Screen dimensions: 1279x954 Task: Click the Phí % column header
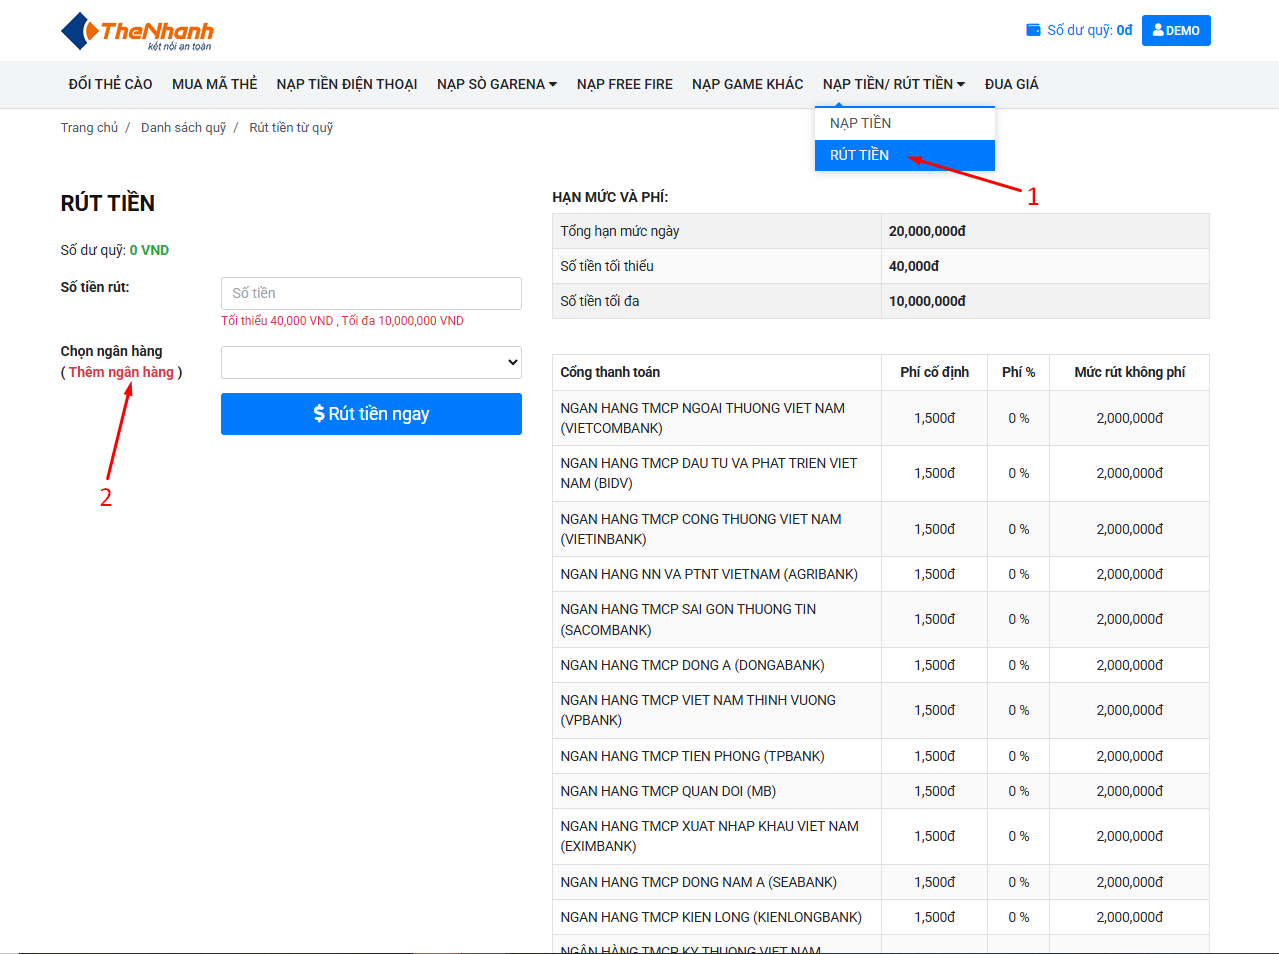(1018, 372)
